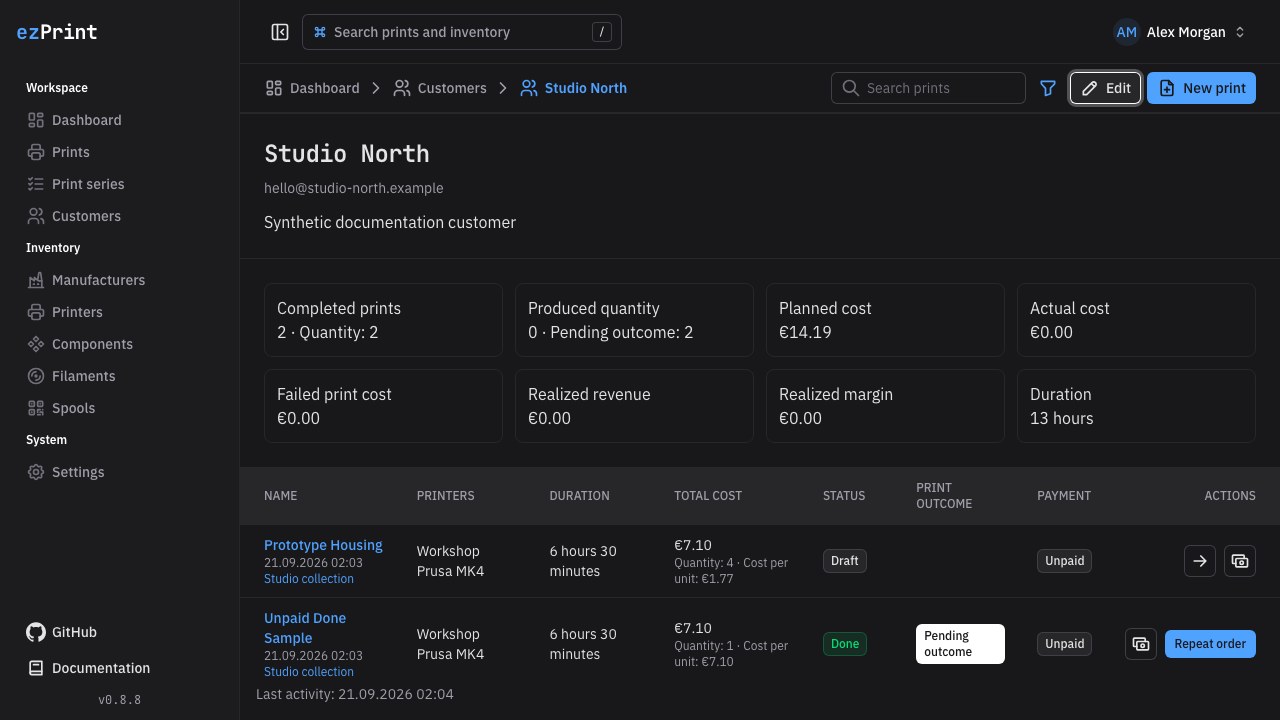Click the Planned cost €14.19 card
Viewport: 1280px width, 720px height.
coord(885,320)
